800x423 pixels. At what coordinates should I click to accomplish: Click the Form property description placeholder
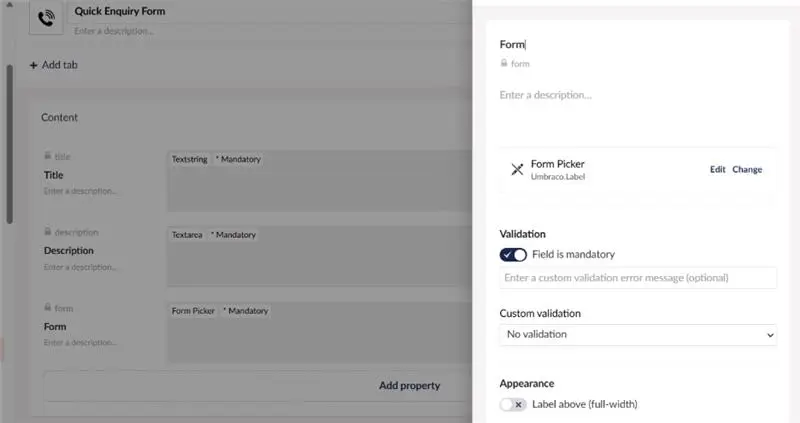click(80, 342)
